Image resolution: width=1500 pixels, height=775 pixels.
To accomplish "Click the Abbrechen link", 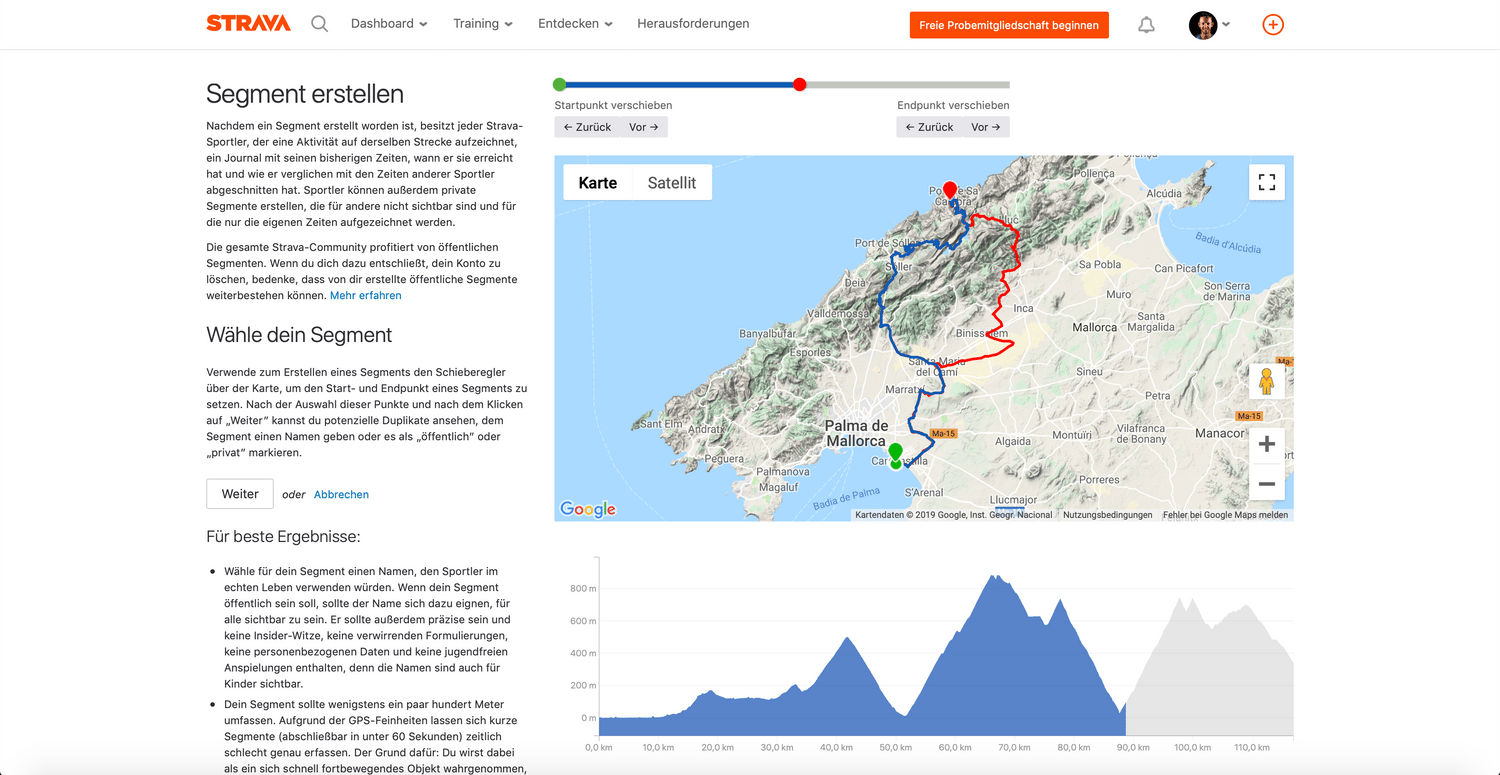I will point(341,495).
